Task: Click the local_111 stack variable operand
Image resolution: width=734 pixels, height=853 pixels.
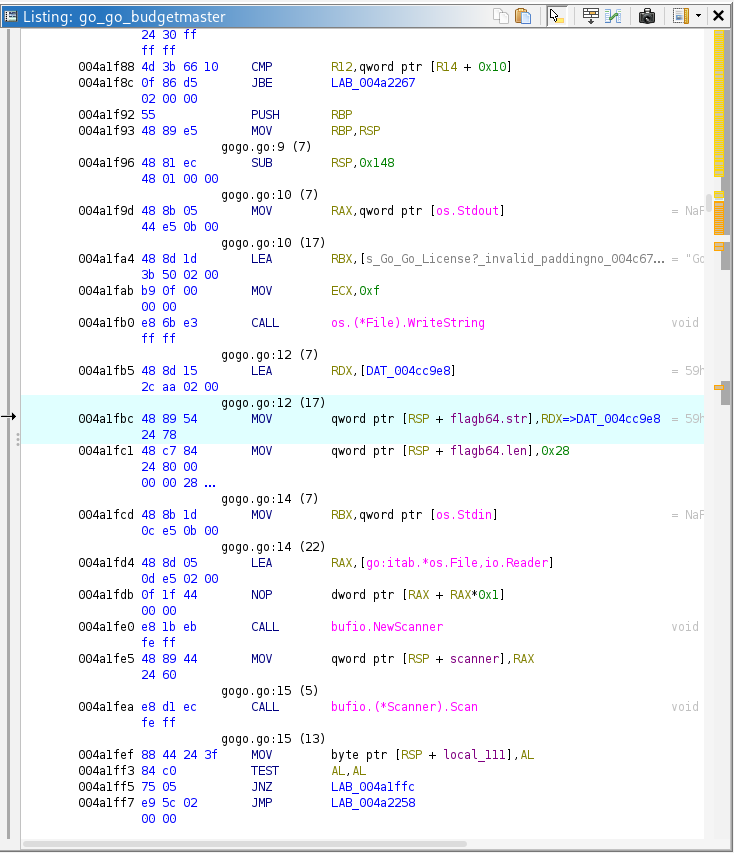Action: tap(475, 755)
